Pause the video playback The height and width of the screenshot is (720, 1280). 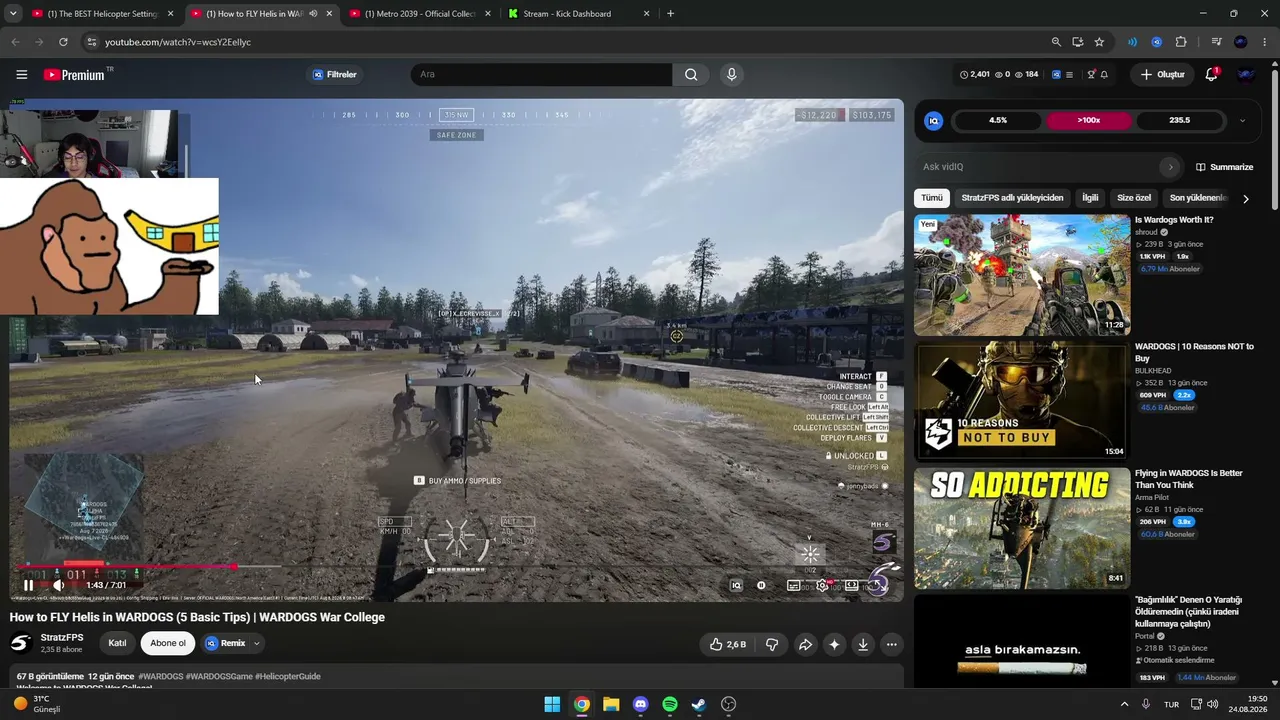coord(28,586)
